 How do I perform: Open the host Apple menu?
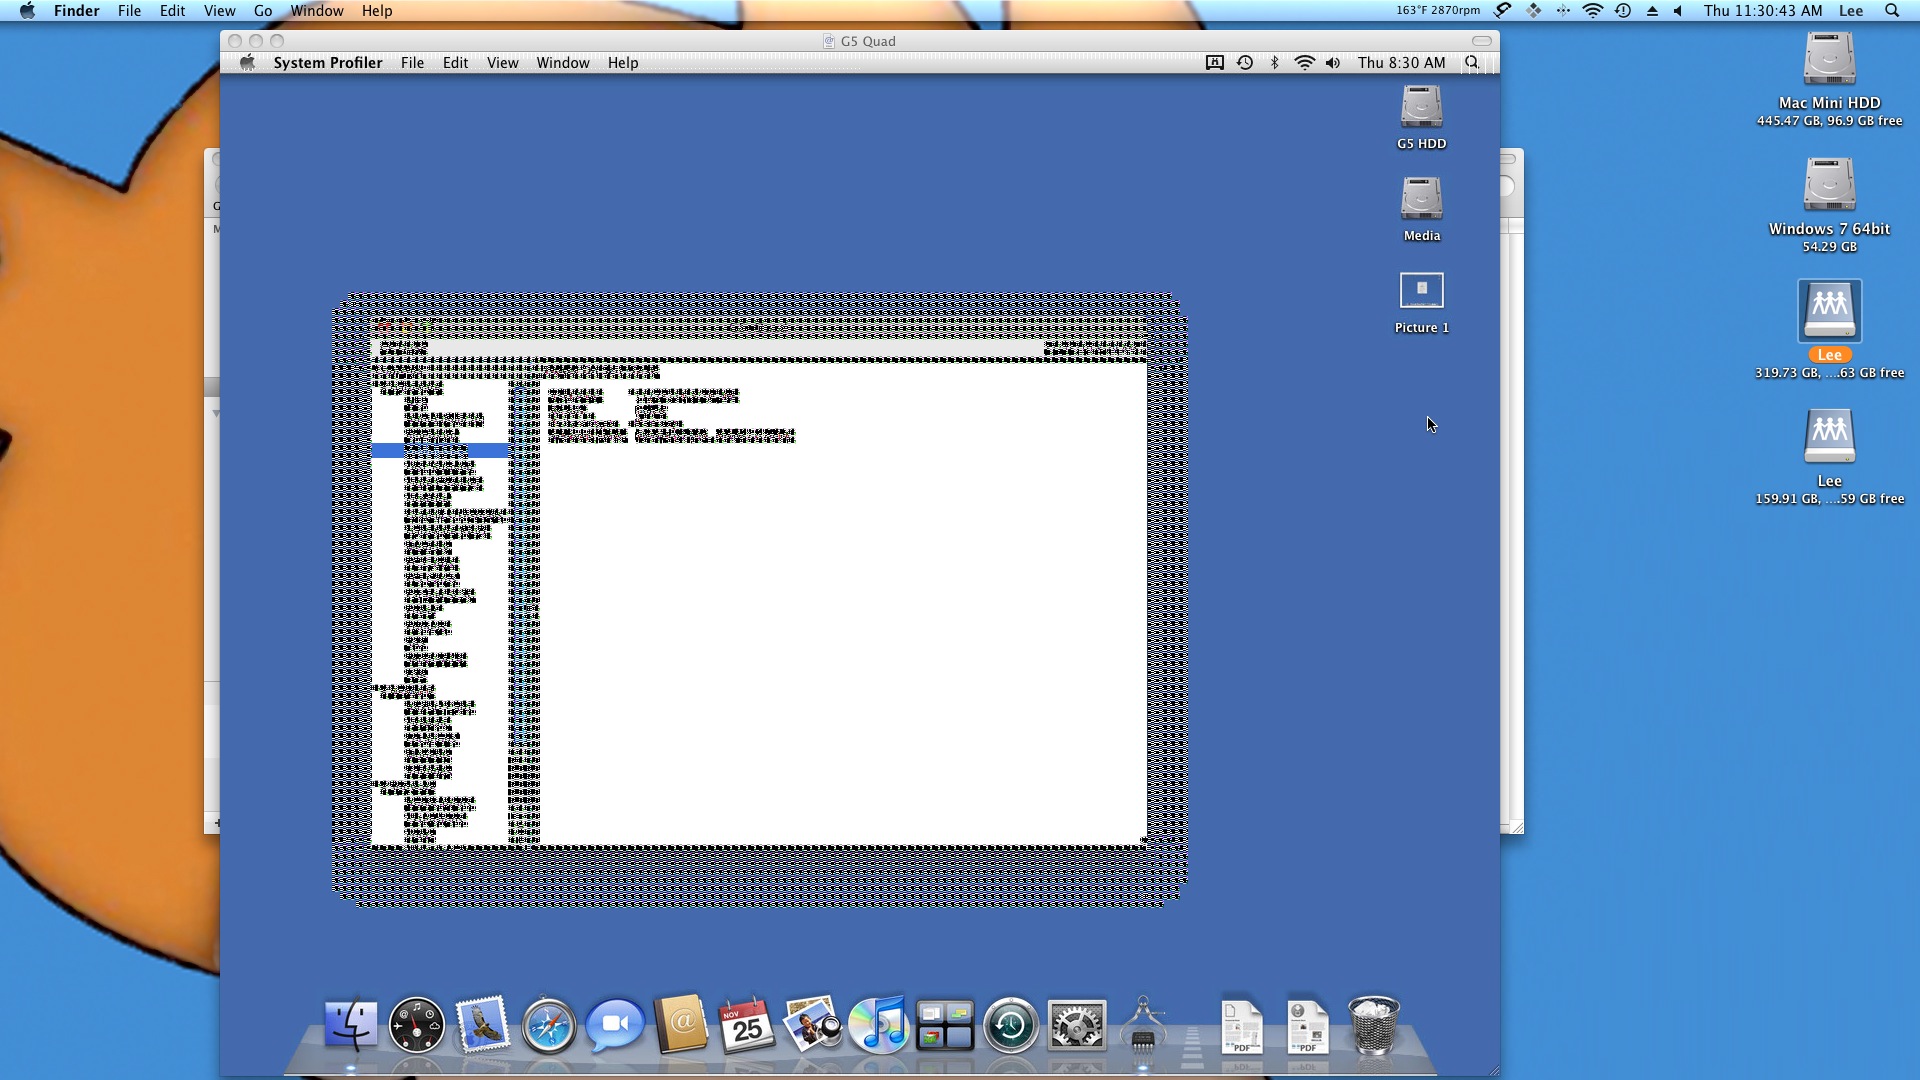pos(27,10)
